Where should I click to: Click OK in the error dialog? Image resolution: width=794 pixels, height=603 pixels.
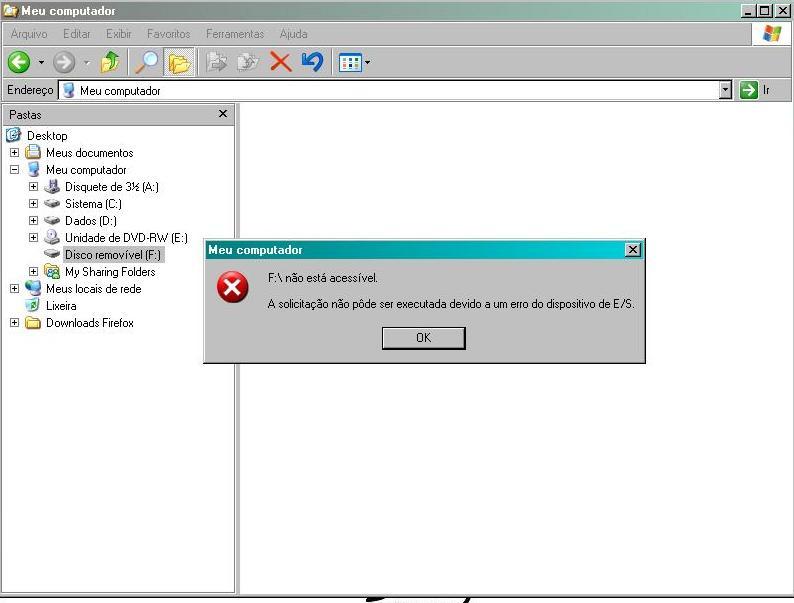pyautogui.click(x=423, y=338)
